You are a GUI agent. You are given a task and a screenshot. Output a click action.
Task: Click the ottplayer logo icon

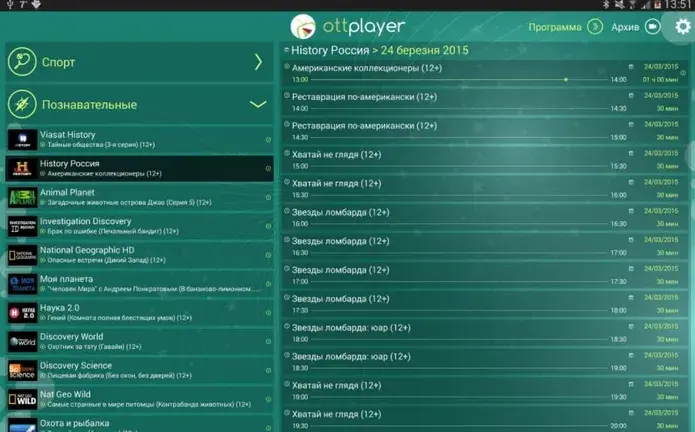[x=303, y=27]
